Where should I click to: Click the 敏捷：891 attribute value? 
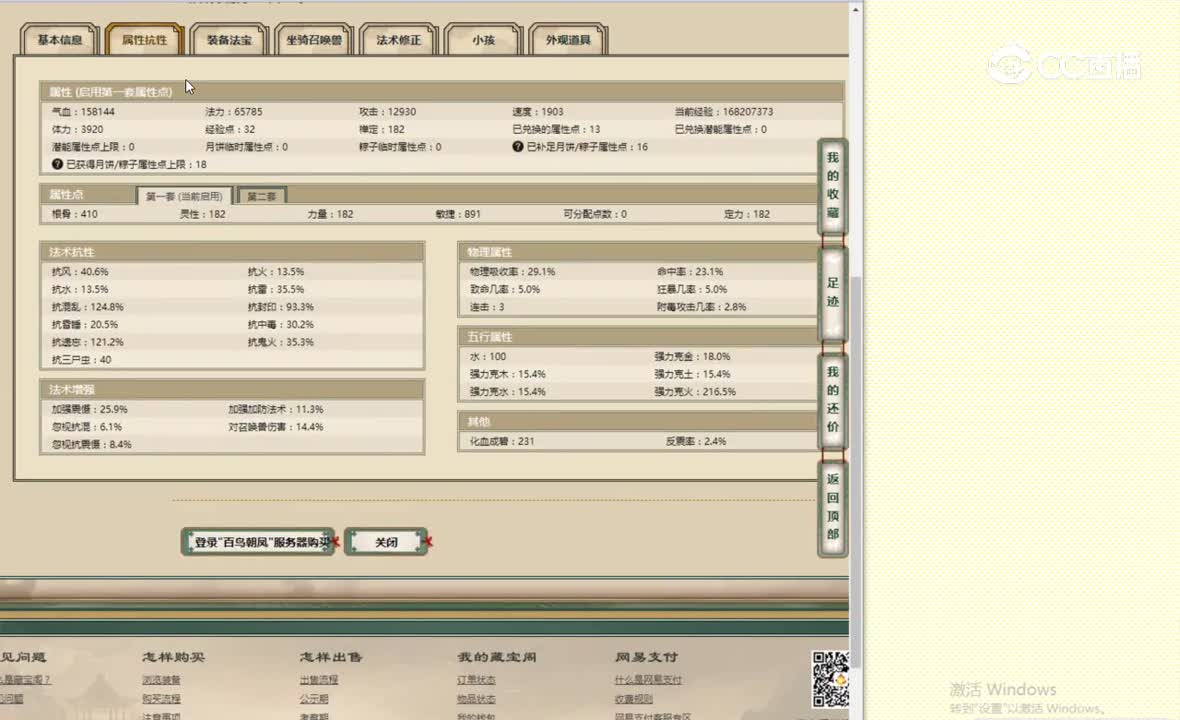click(458, 214)
